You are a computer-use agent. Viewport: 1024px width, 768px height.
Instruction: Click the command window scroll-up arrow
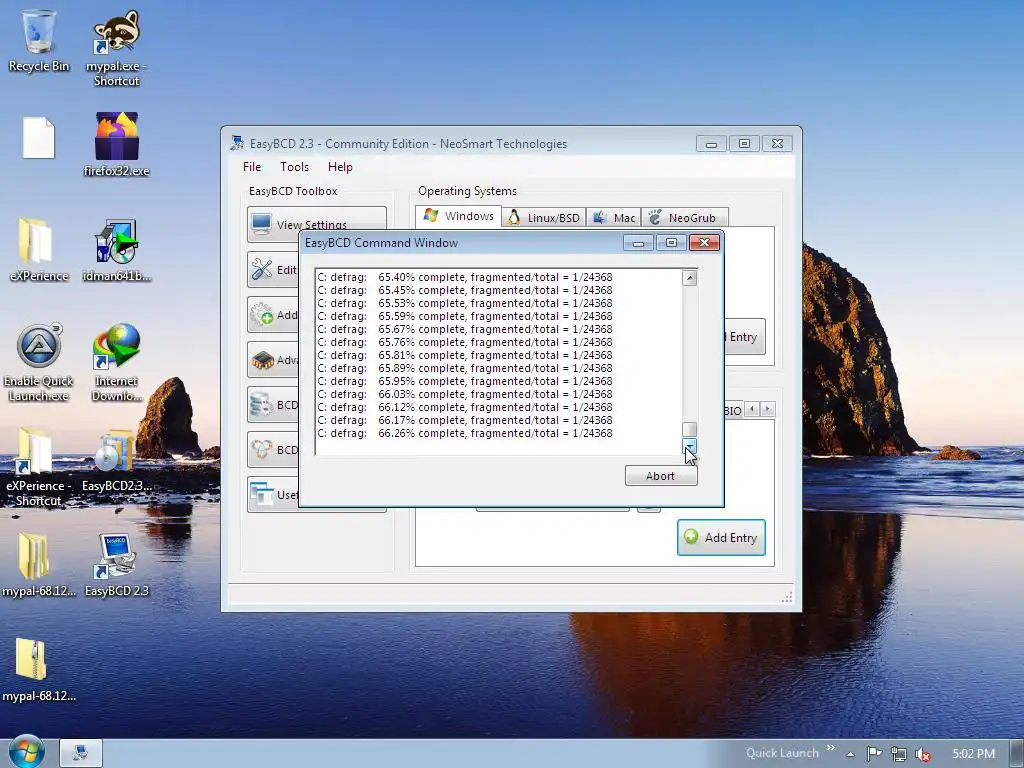coord(689,278)
